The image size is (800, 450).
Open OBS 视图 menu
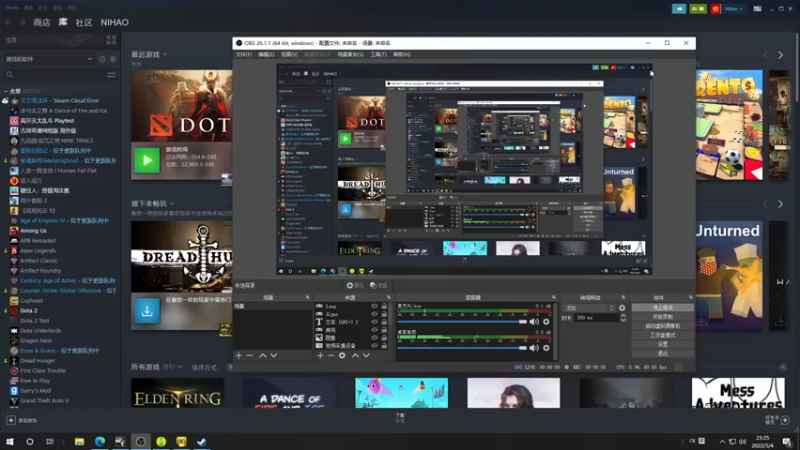point(289,55)
